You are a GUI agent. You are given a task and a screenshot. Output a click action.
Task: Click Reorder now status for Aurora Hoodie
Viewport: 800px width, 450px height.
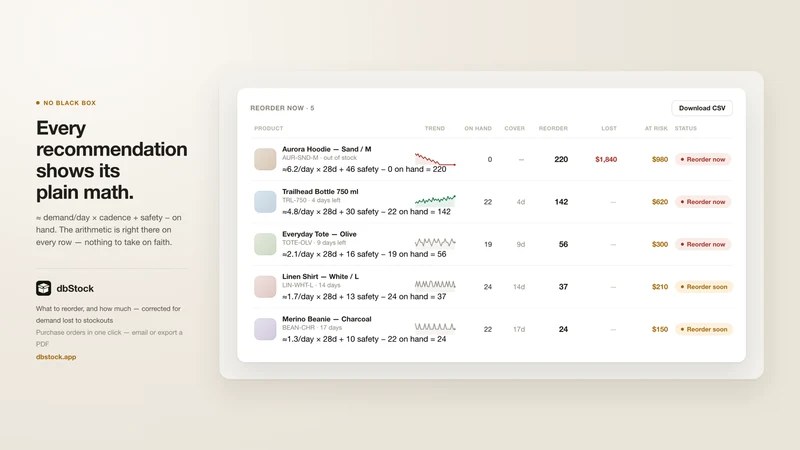click(x=703, y=159)
